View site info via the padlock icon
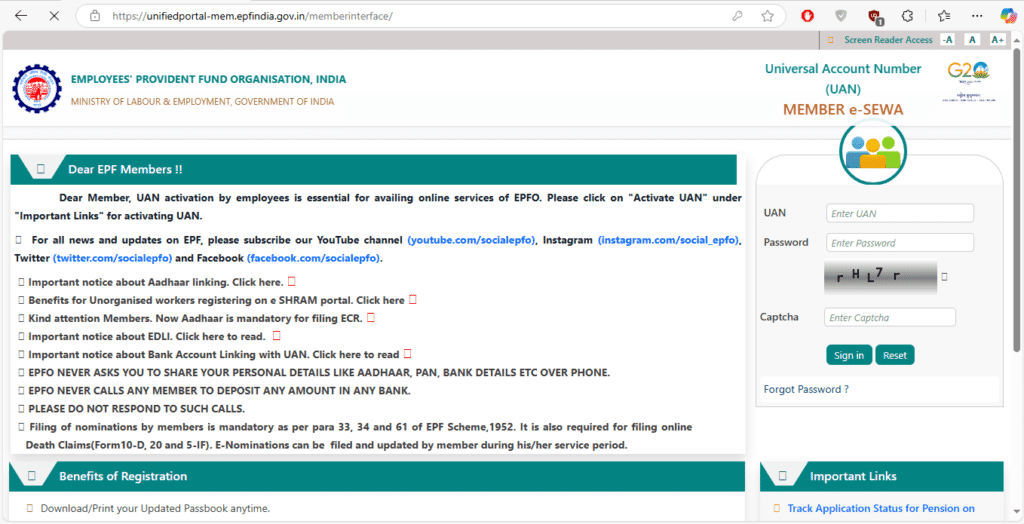 (x=95, y=16)
